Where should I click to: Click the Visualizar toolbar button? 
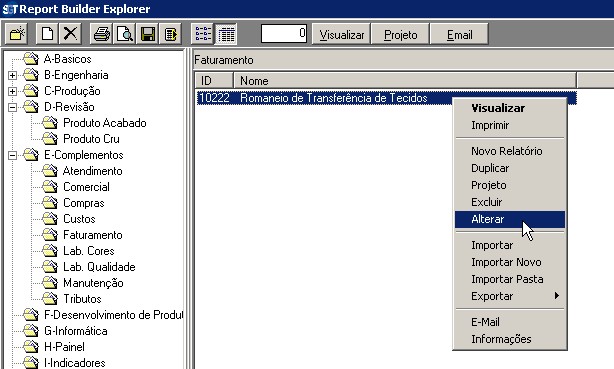(341, 34)
